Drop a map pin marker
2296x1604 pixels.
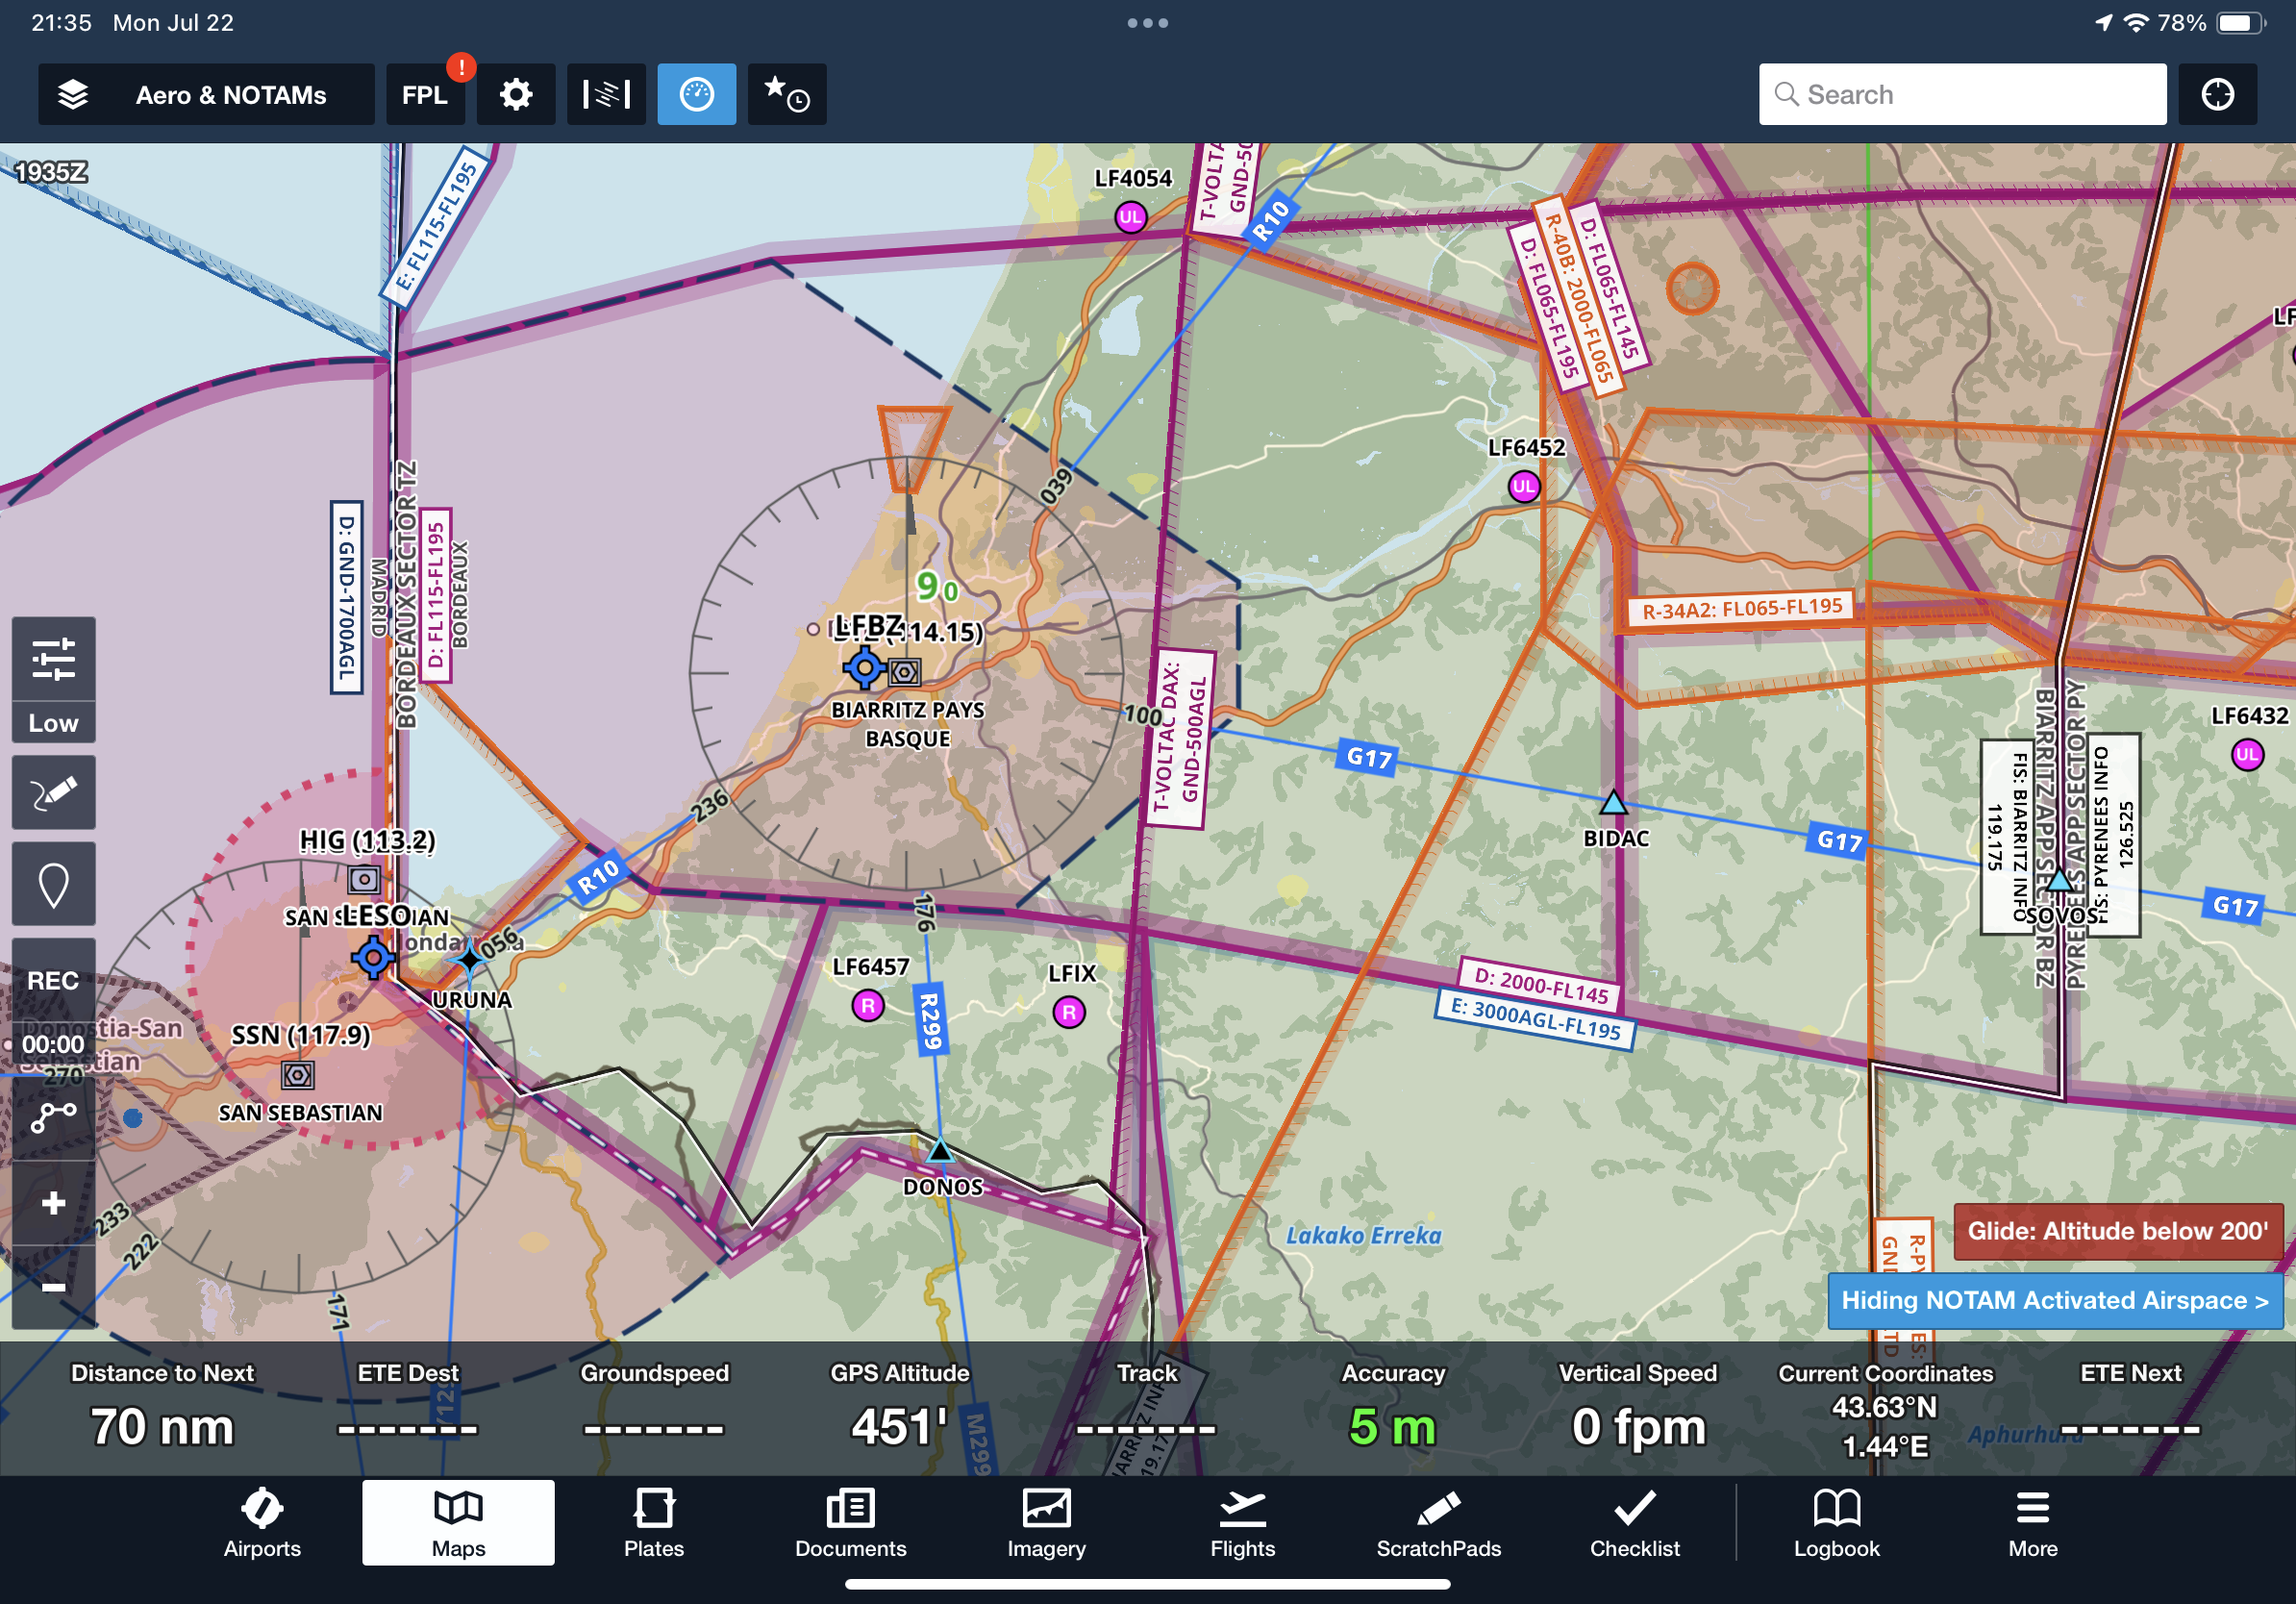tap(54, 885)
